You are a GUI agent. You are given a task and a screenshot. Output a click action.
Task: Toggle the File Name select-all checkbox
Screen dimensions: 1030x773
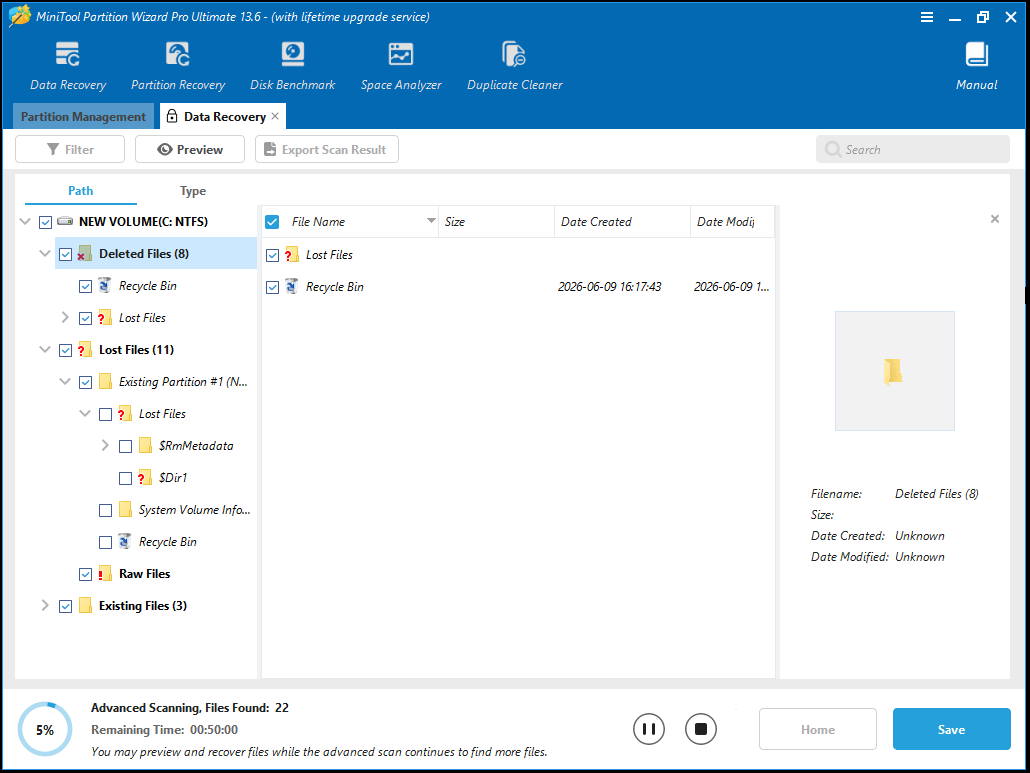point(272,222)
